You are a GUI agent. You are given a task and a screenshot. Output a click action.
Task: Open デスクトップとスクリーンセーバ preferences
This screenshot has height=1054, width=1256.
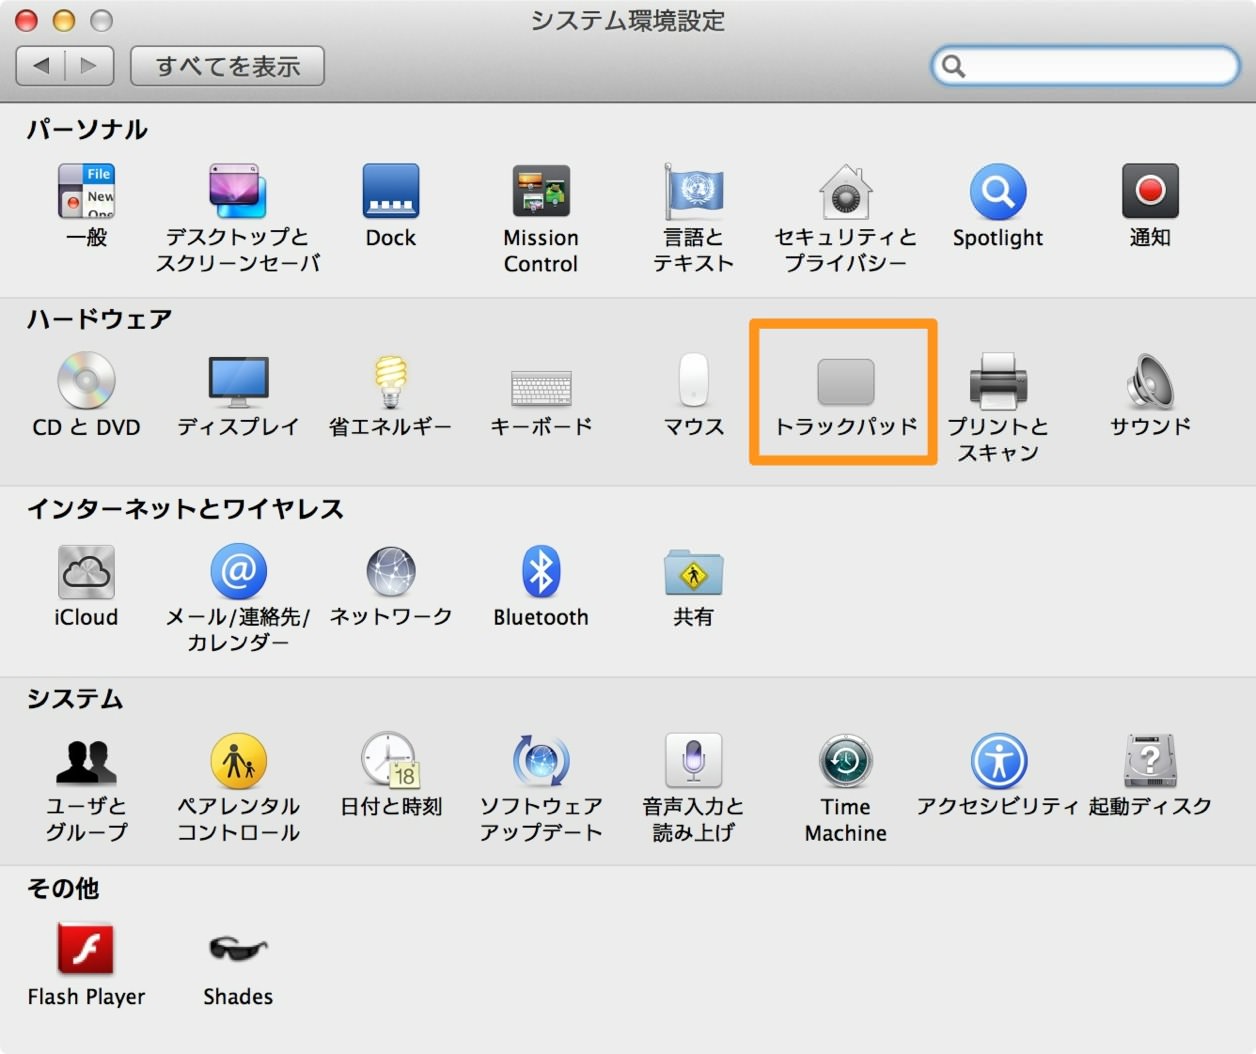click(237, 191)
